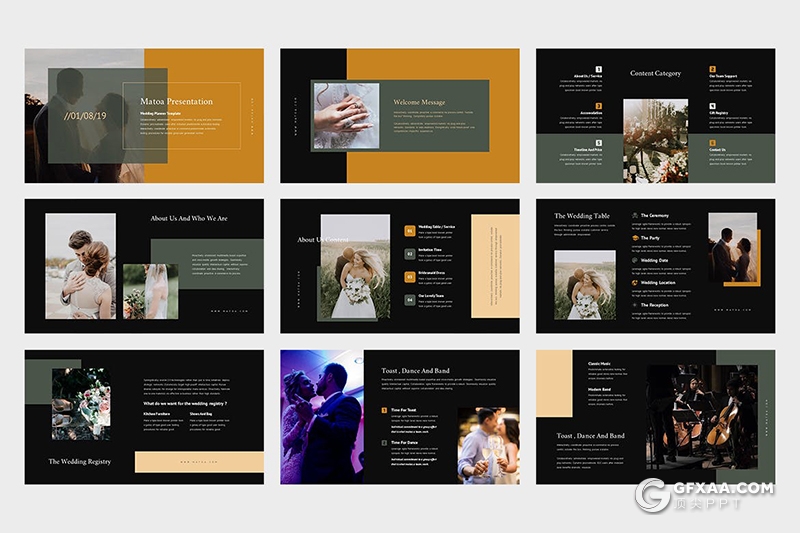Click the hands with wedding ring photo
This screenshot has height=533, width=800.
[345, 115]
